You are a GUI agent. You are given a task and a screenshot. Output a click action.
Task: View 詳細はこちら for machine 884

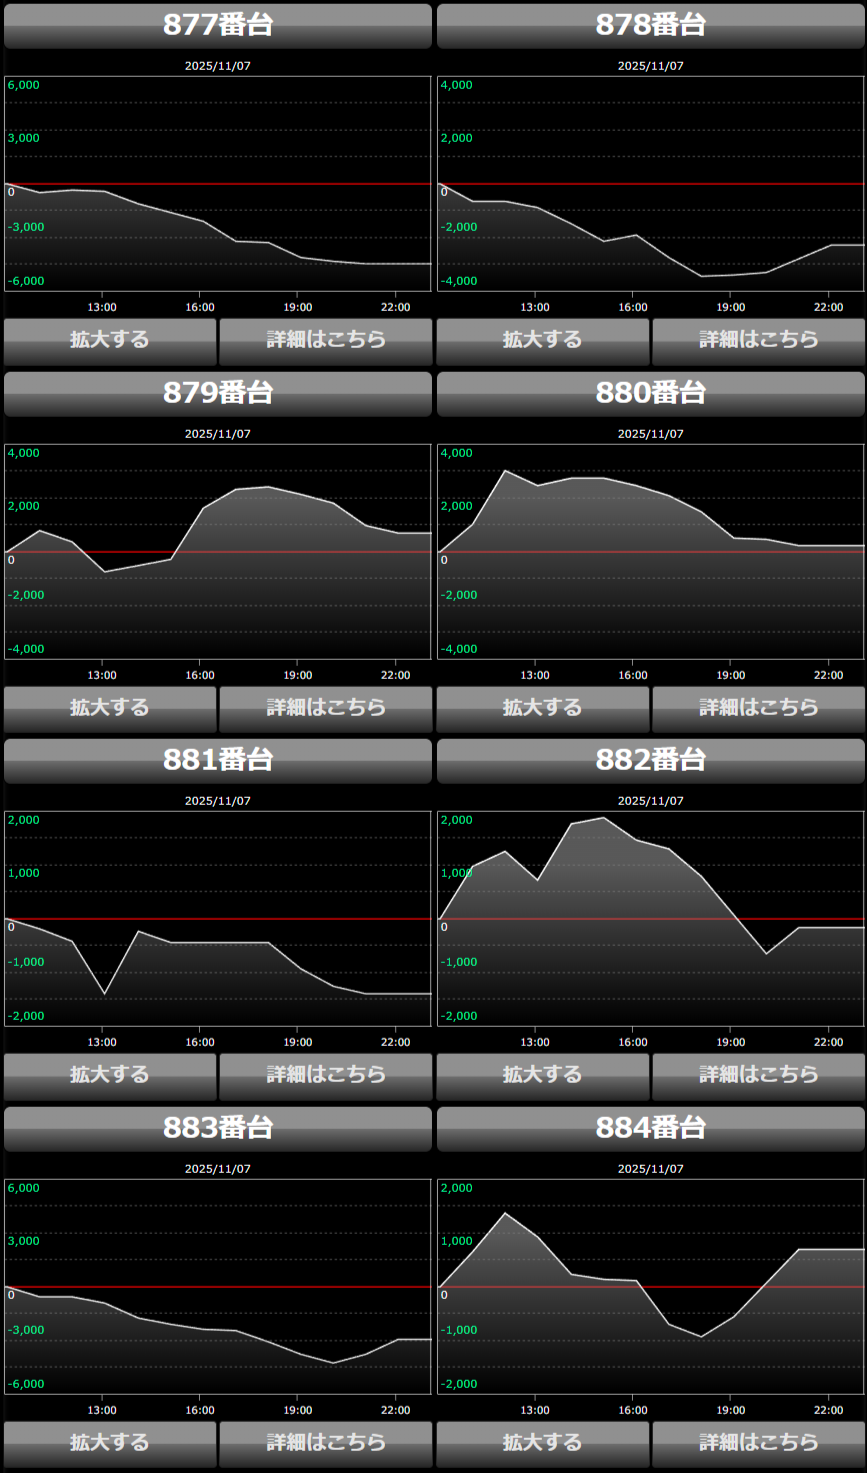[x=758, y=1443]
